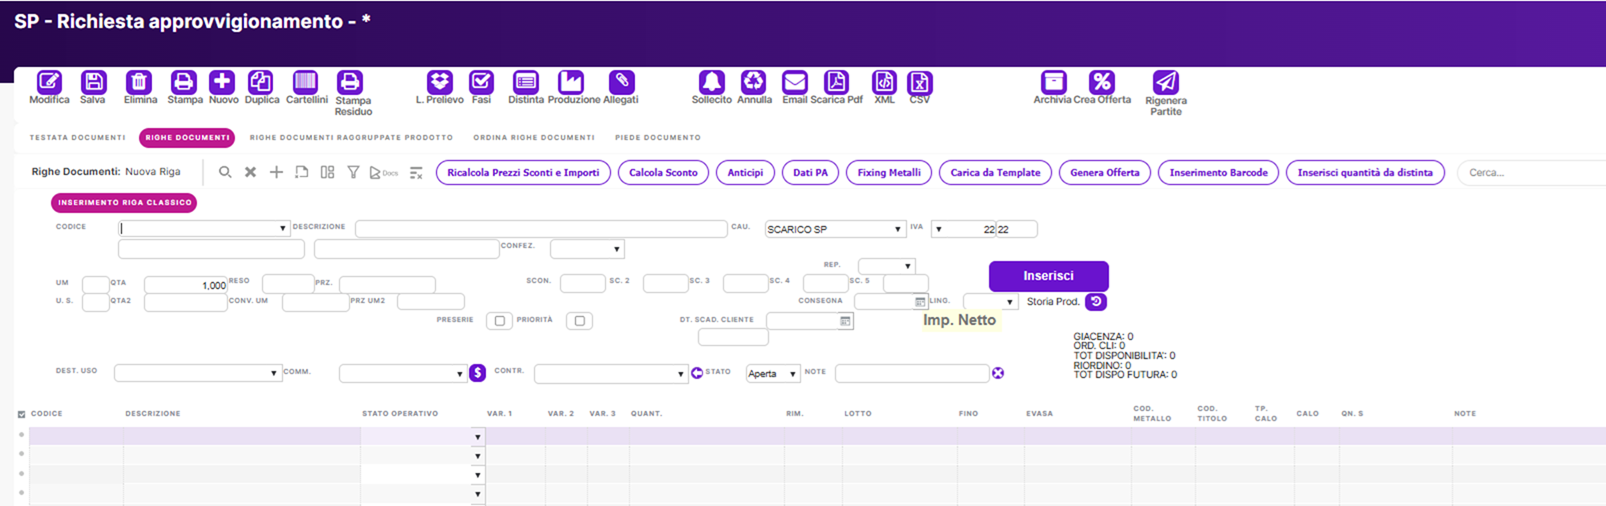Click Ricalcola Prezzi Sconti e Importi
The height and width of the screenshot is (506, 1606).
(x=523, y=173)
